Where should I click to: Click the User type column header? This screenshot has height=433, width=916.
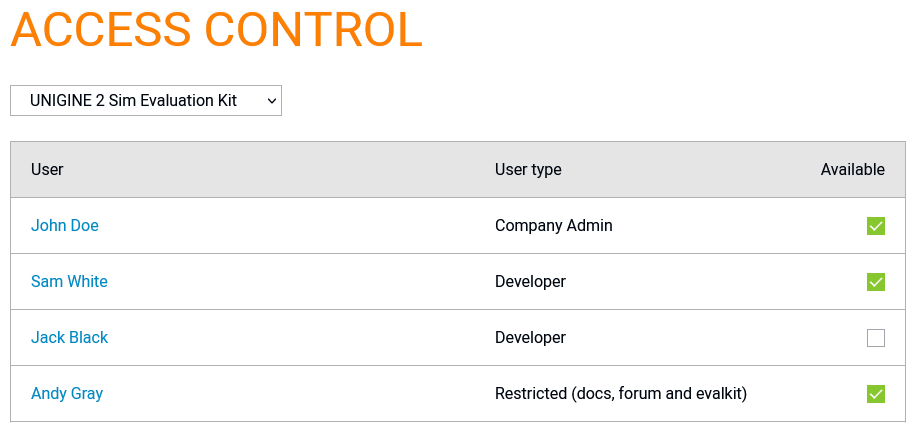[528, 169]
